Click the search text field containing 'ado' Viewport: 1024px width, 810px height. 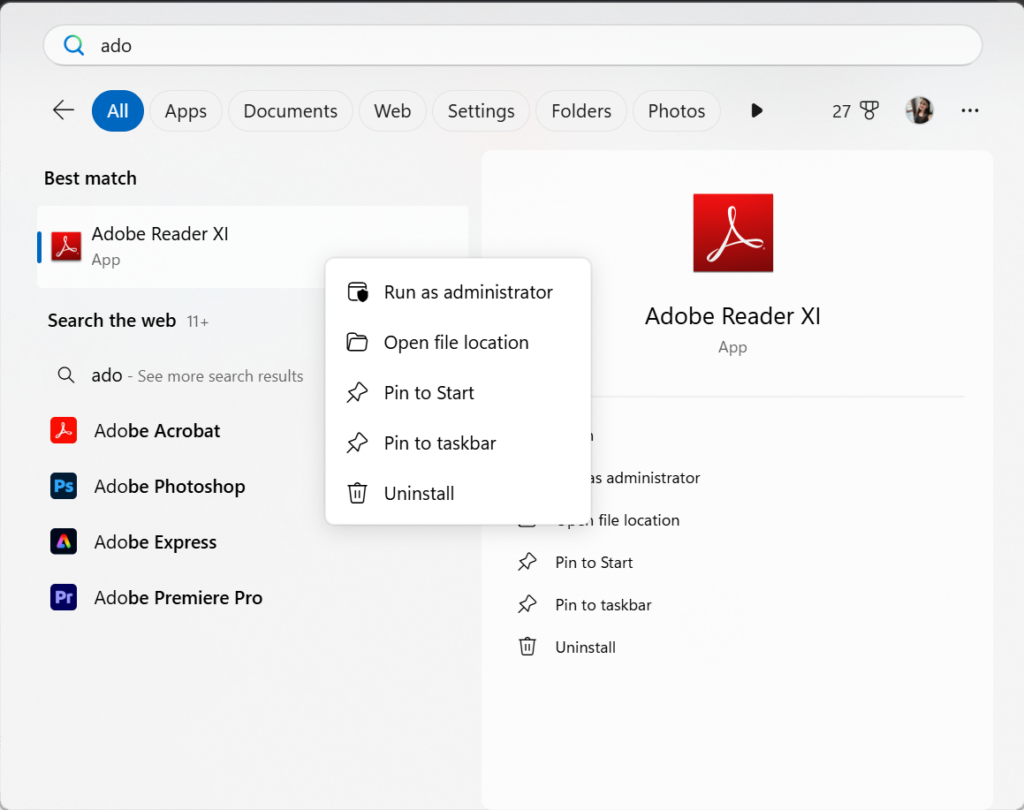[x=513, y=45]
